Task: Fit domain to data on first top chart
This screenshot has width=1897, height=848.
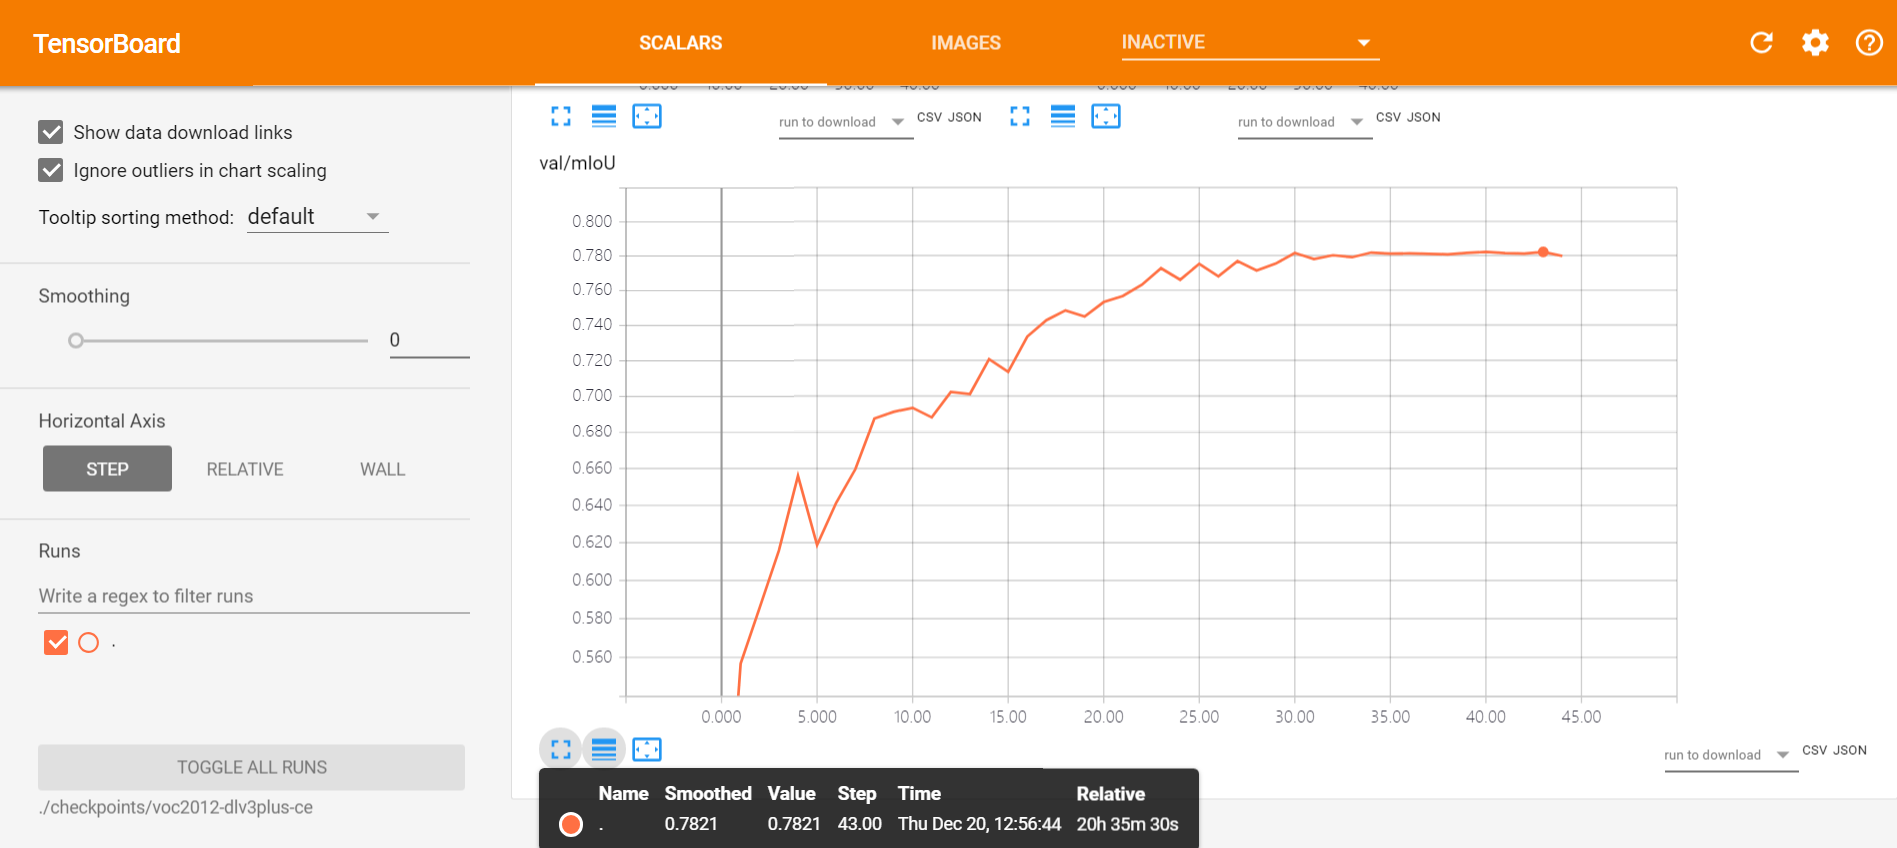Action: coord(647,116)
